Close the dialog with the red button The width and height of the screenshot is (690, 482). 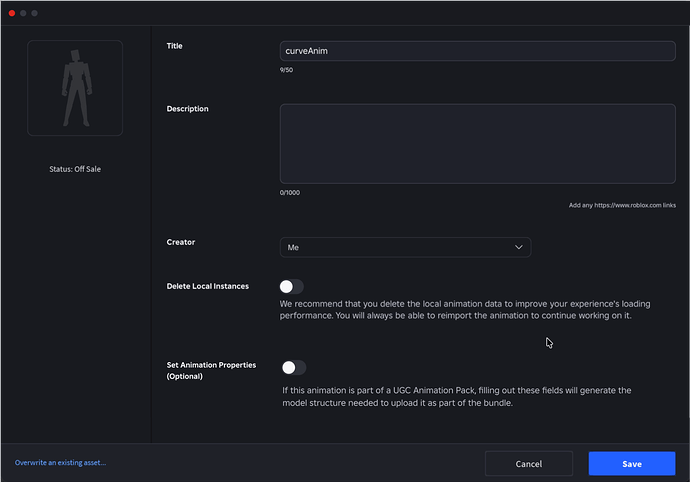(12, 13)
